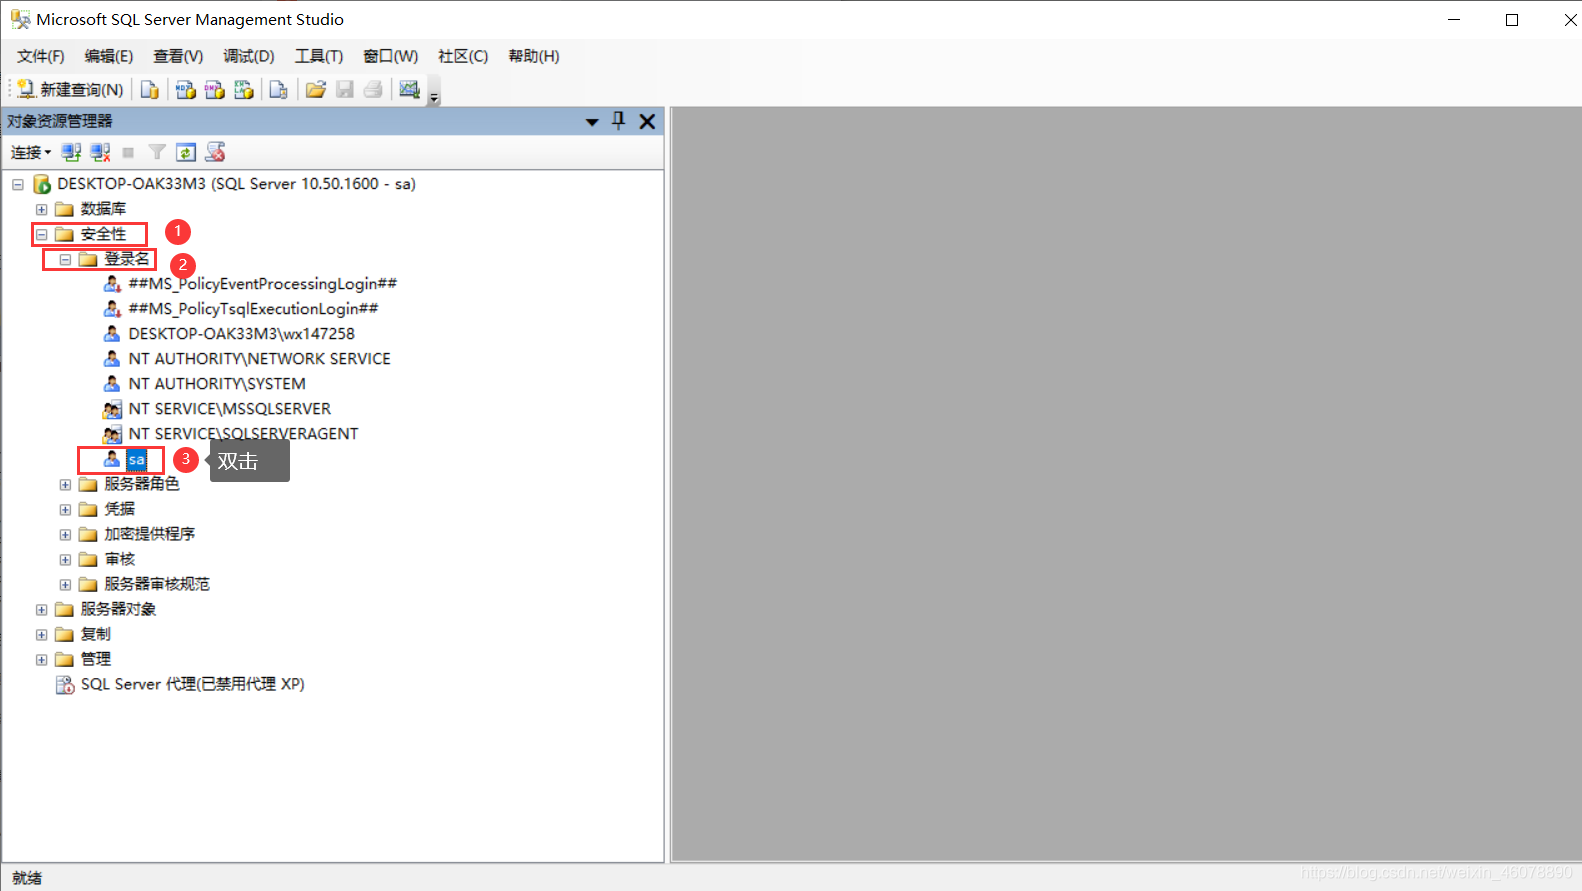
Task: Click the server database icon for DESKTOP-OAK33M3
Action: click(42, 184)
